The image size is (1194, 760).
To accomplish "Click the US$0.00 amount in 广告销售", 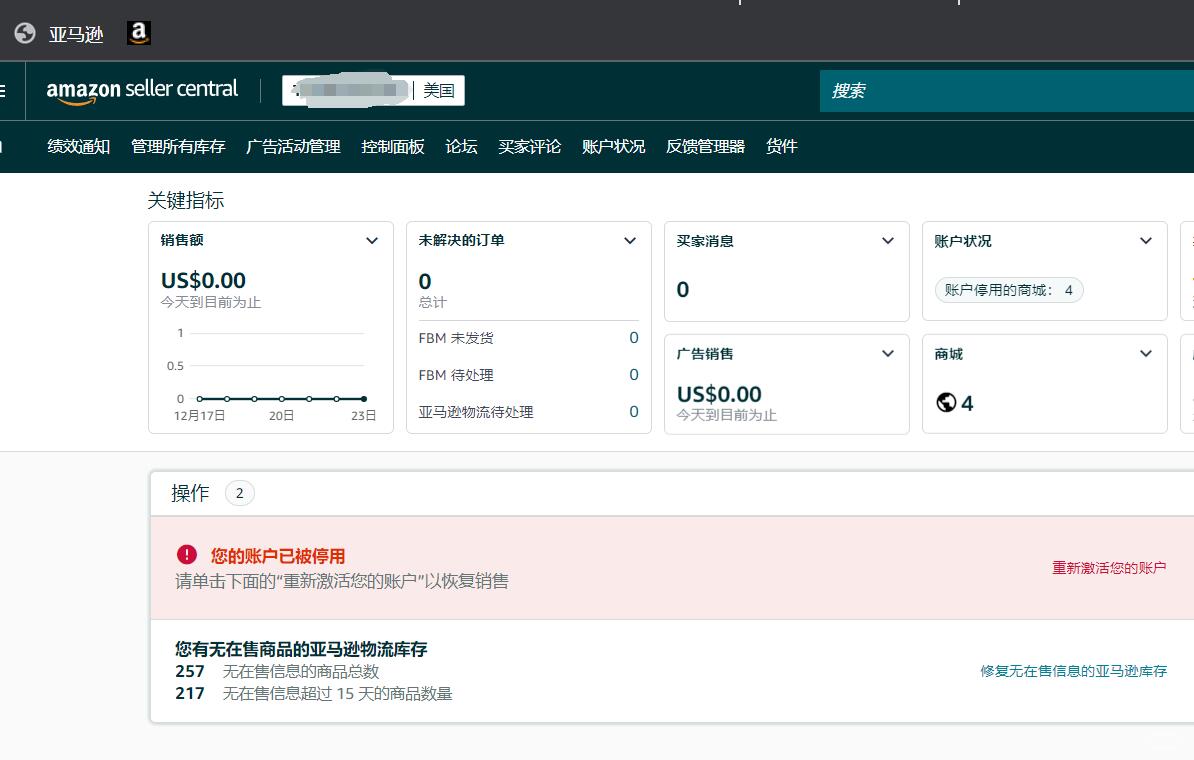I will click(x=720, y=394).
